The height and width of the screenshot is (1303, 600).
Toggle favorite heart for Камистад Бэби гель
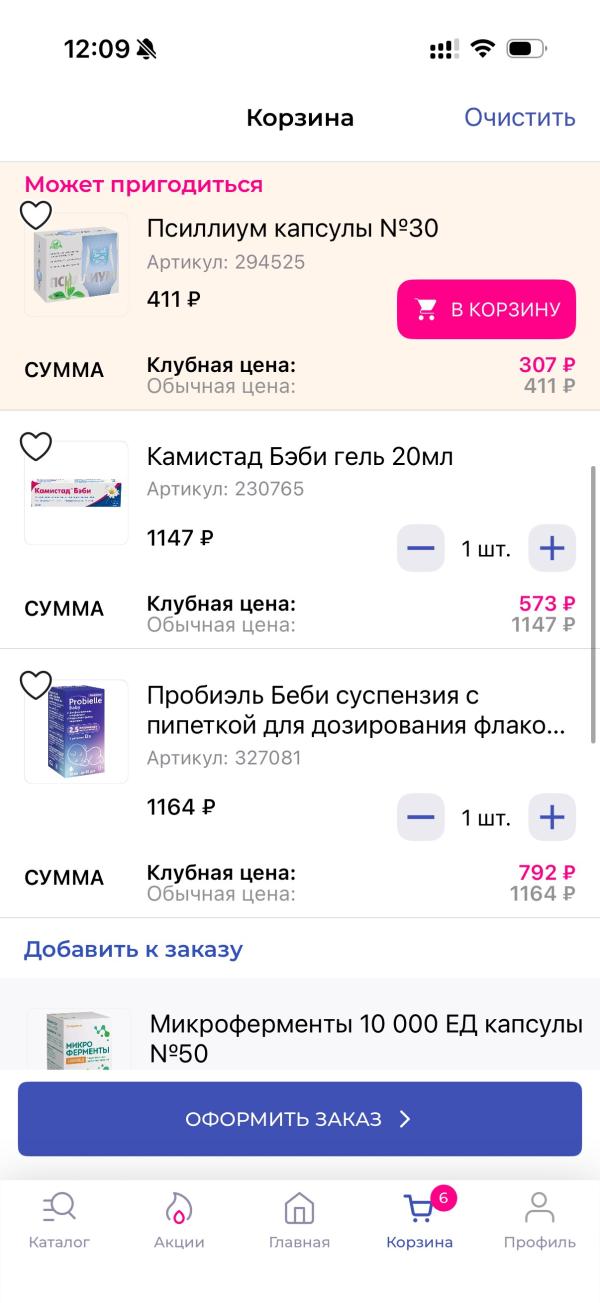36,446
